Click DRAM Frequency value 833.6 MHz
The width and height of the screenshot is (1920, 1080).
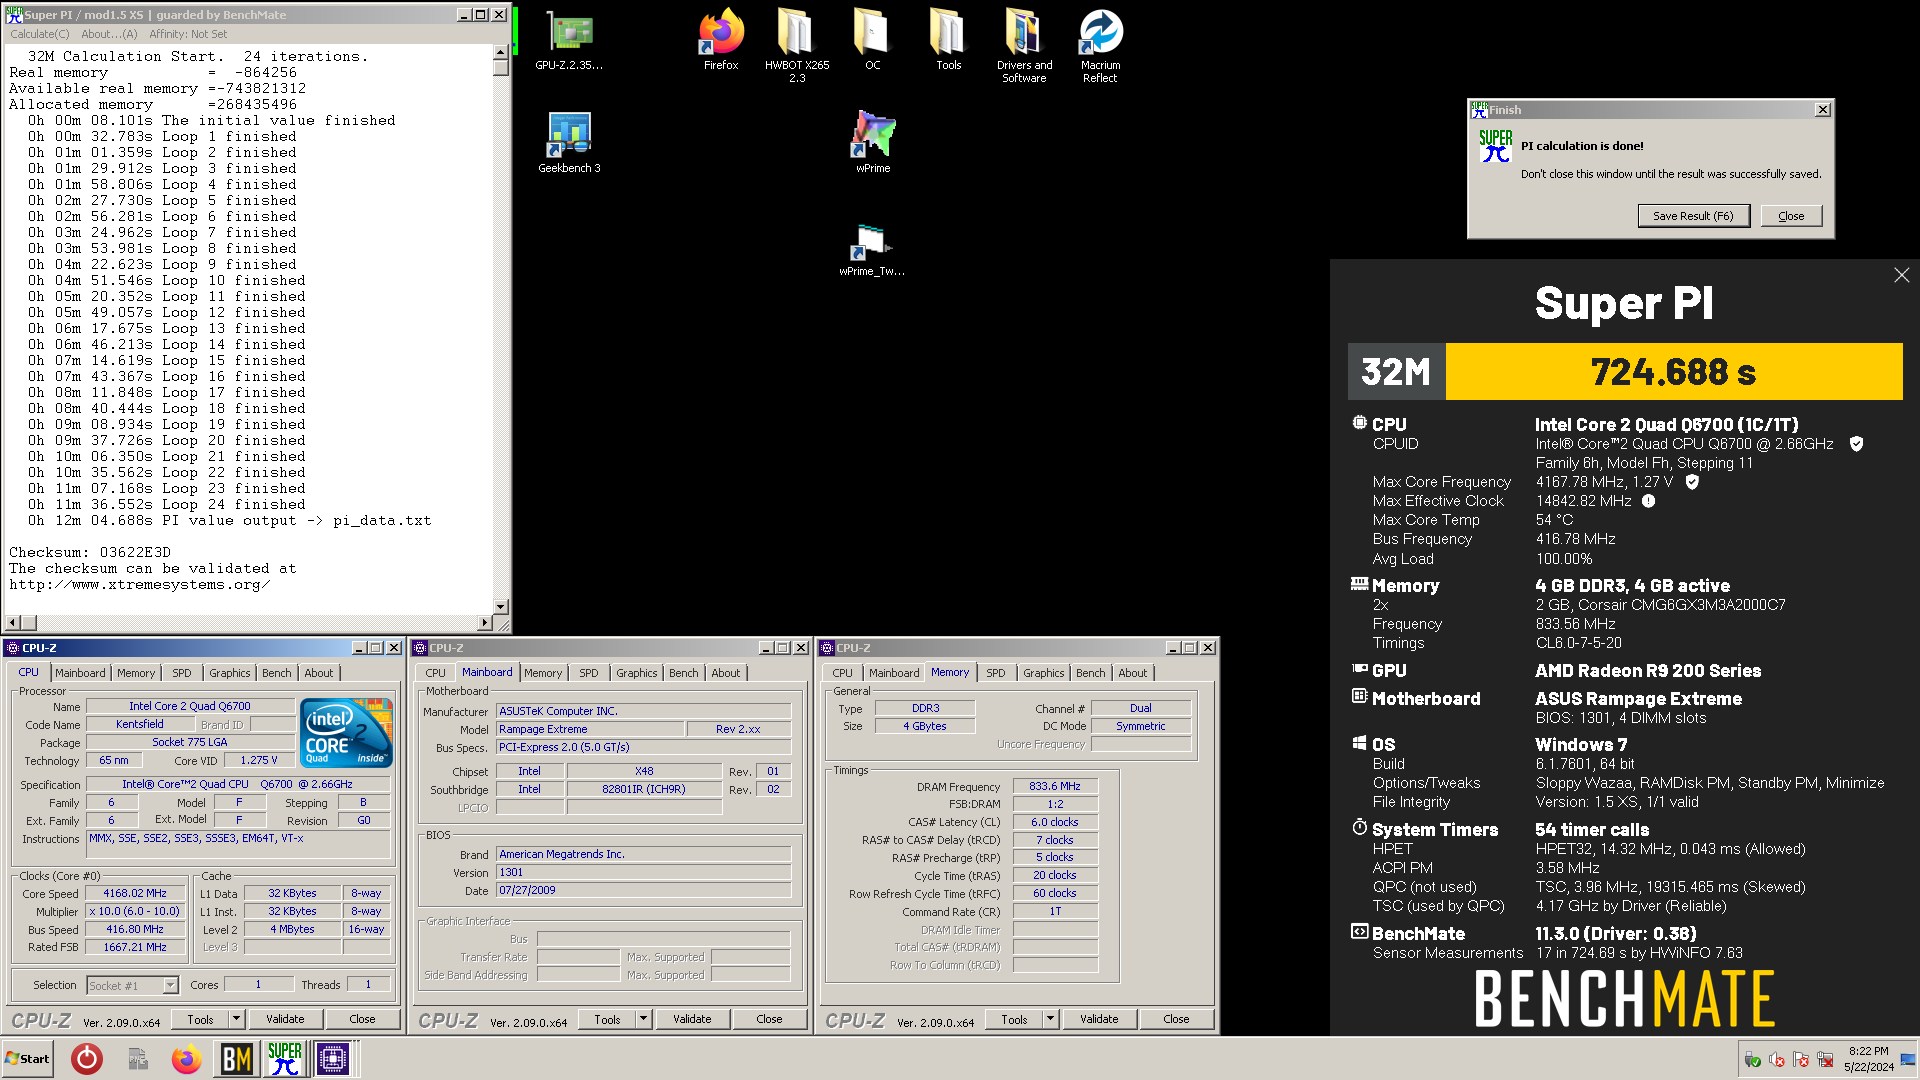pos(1055,787)
